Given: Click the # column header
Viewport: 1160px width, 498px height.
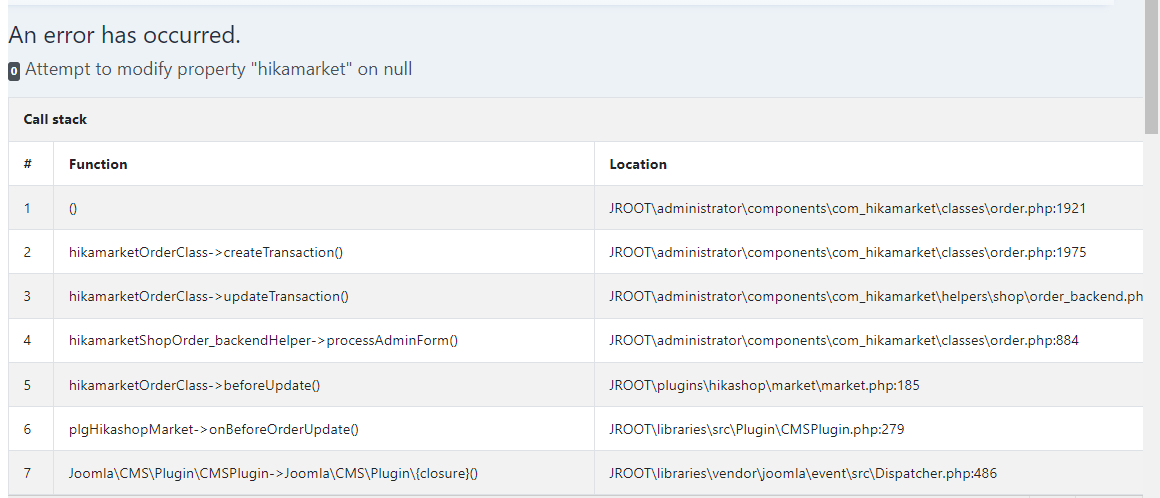Looking at the screenshot, I should pyautogui.click(x=28, y=164).
